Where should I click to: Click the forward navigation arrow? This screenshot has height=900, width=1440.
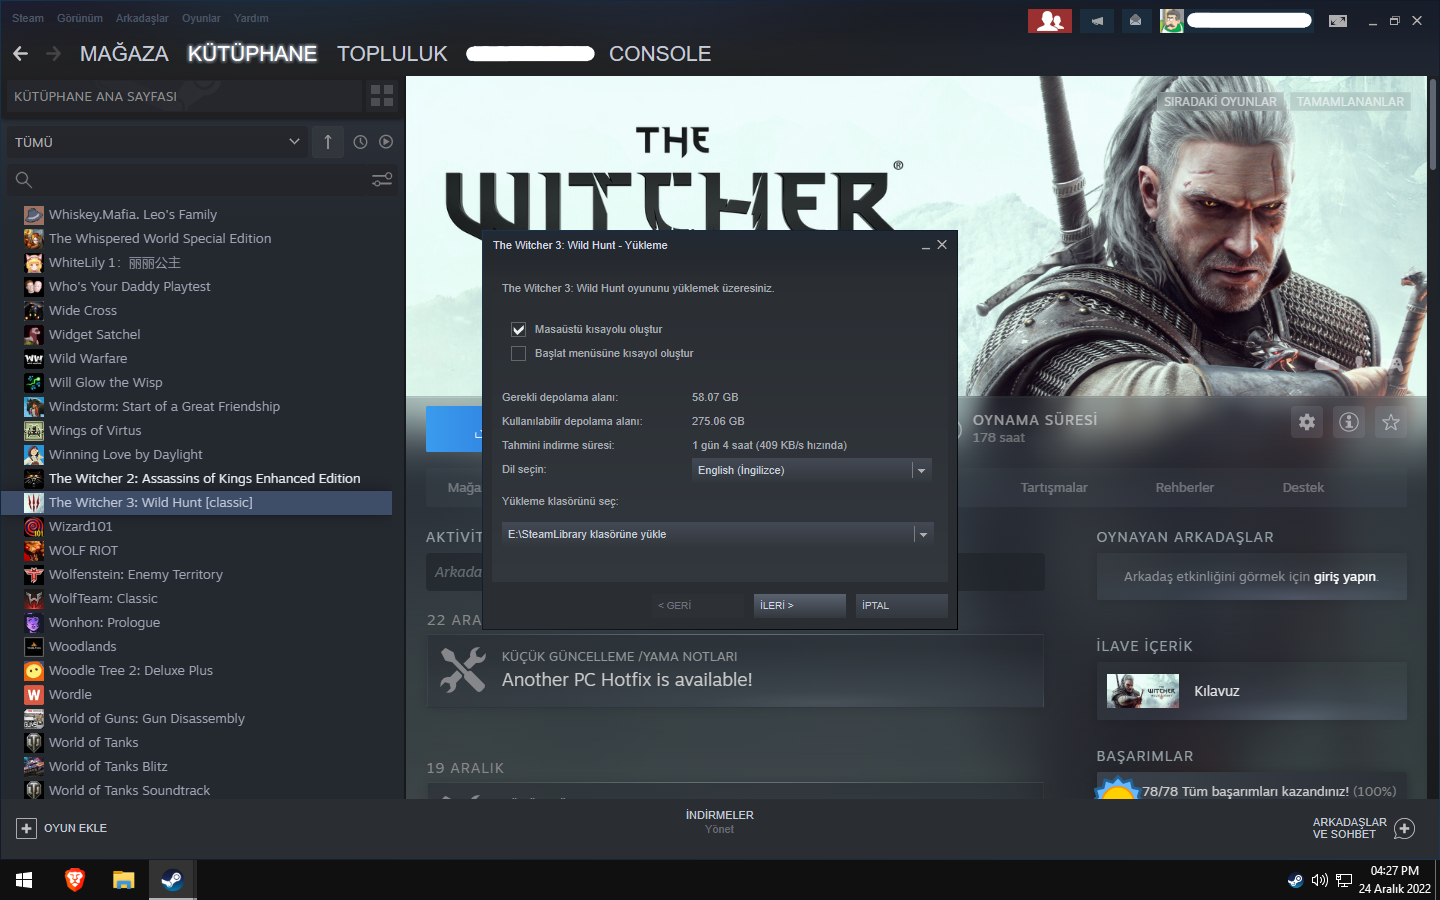[54, 53]
